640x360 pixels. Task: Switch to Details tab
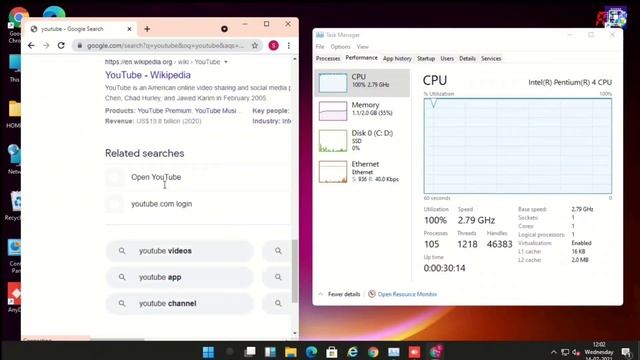[x=467, y=59]
